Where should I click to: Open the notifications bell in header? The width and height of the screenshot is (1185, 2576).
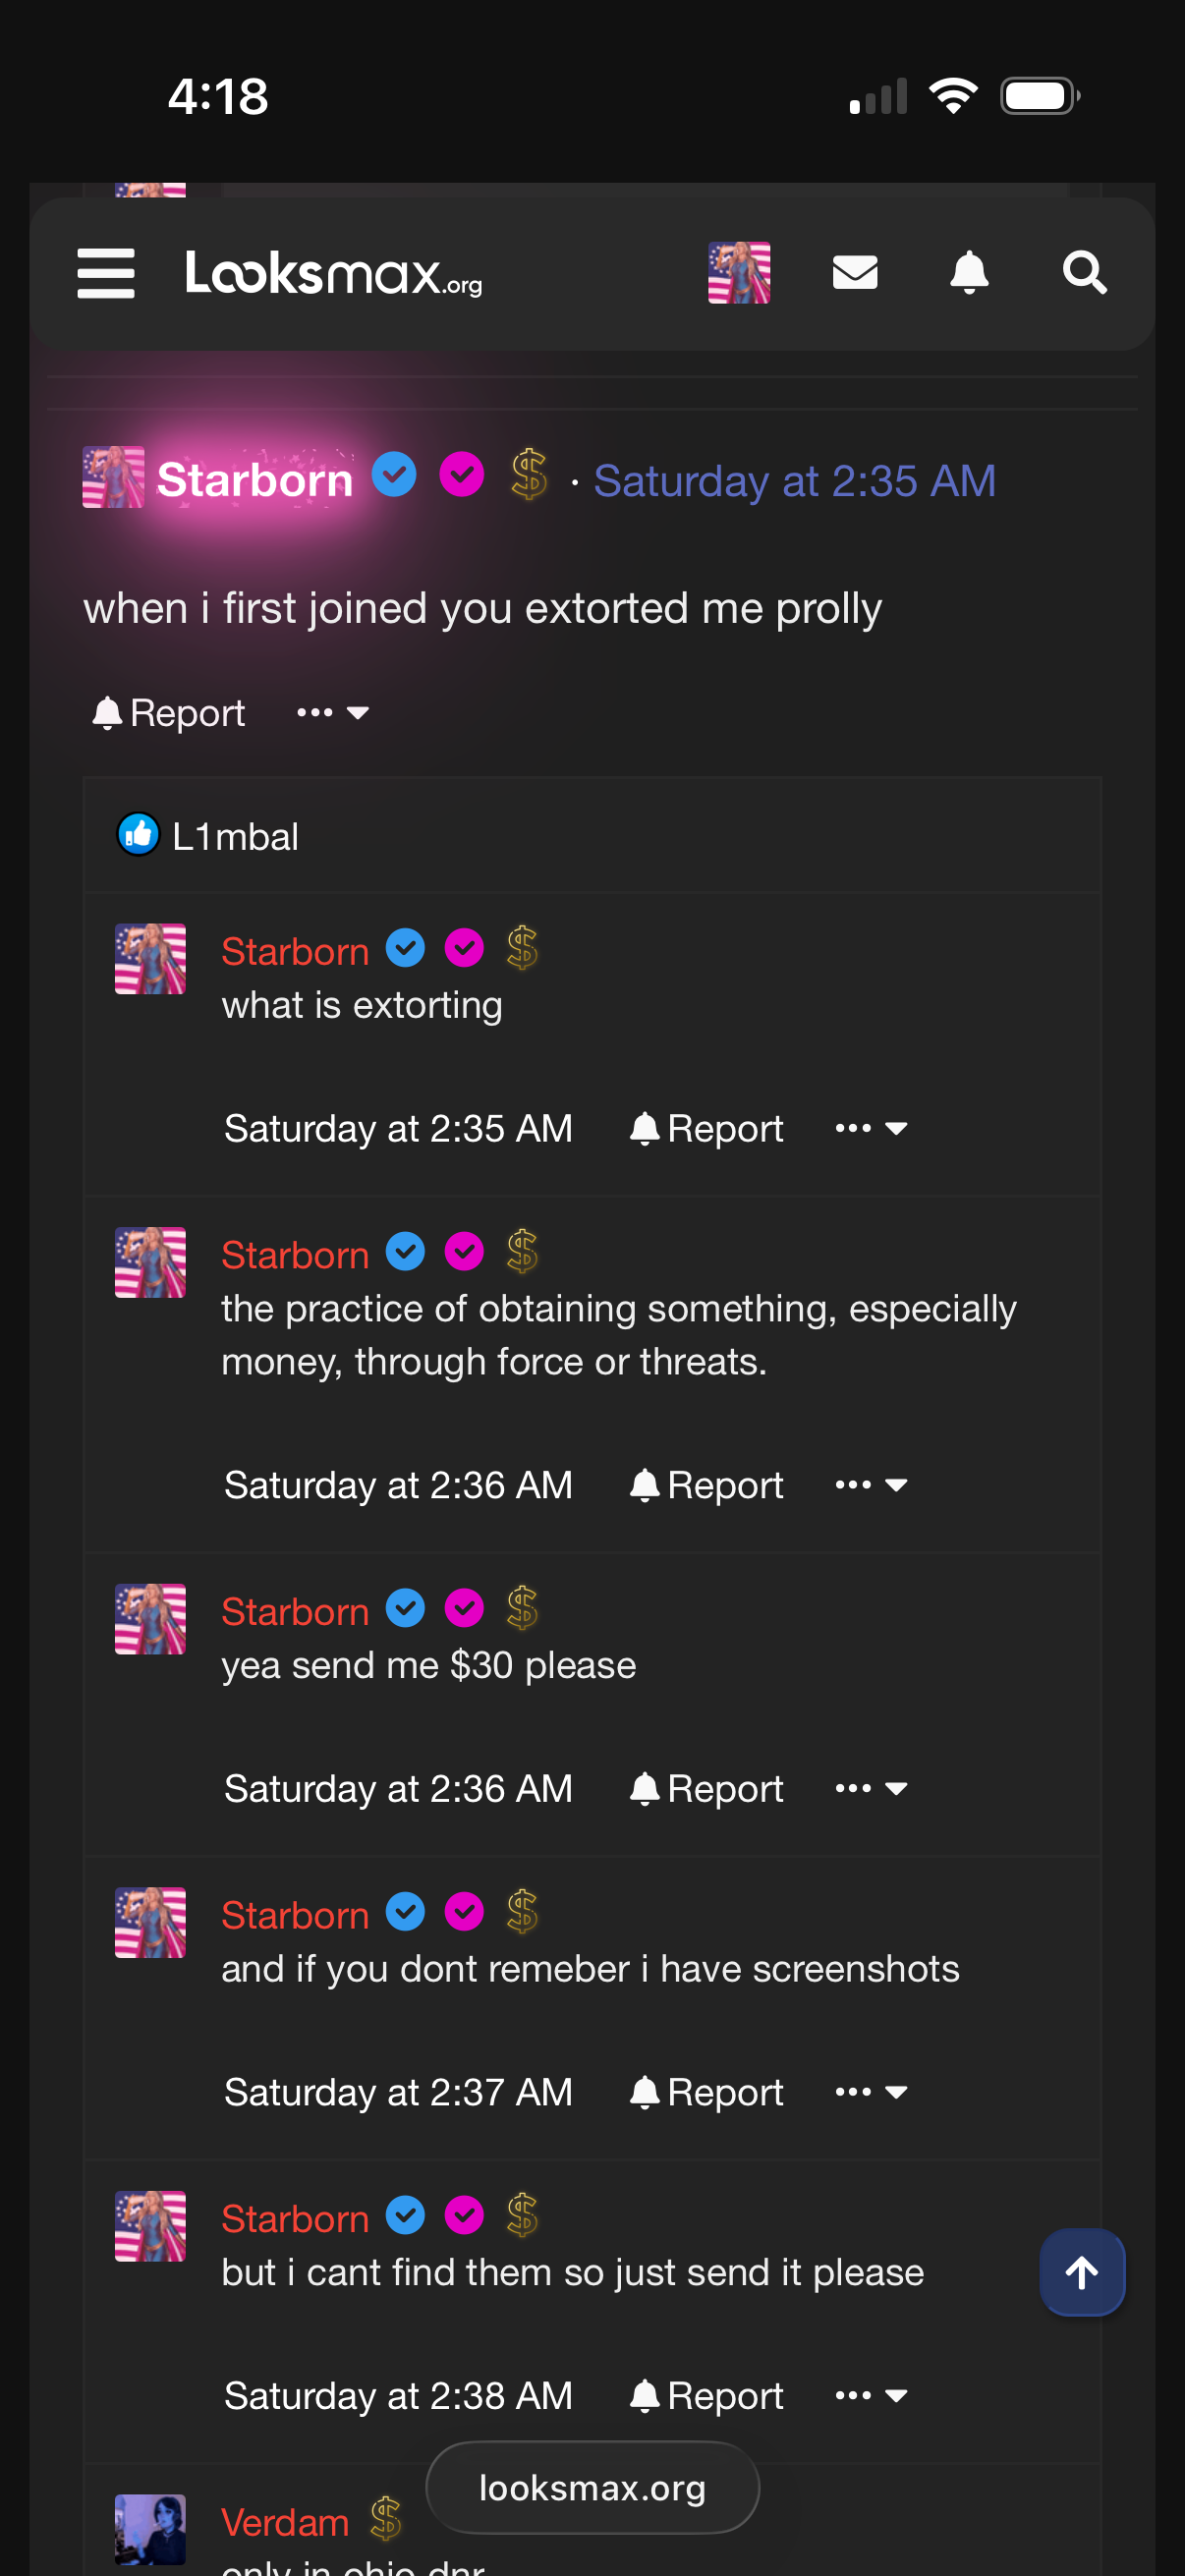click(x=969, y=272)
